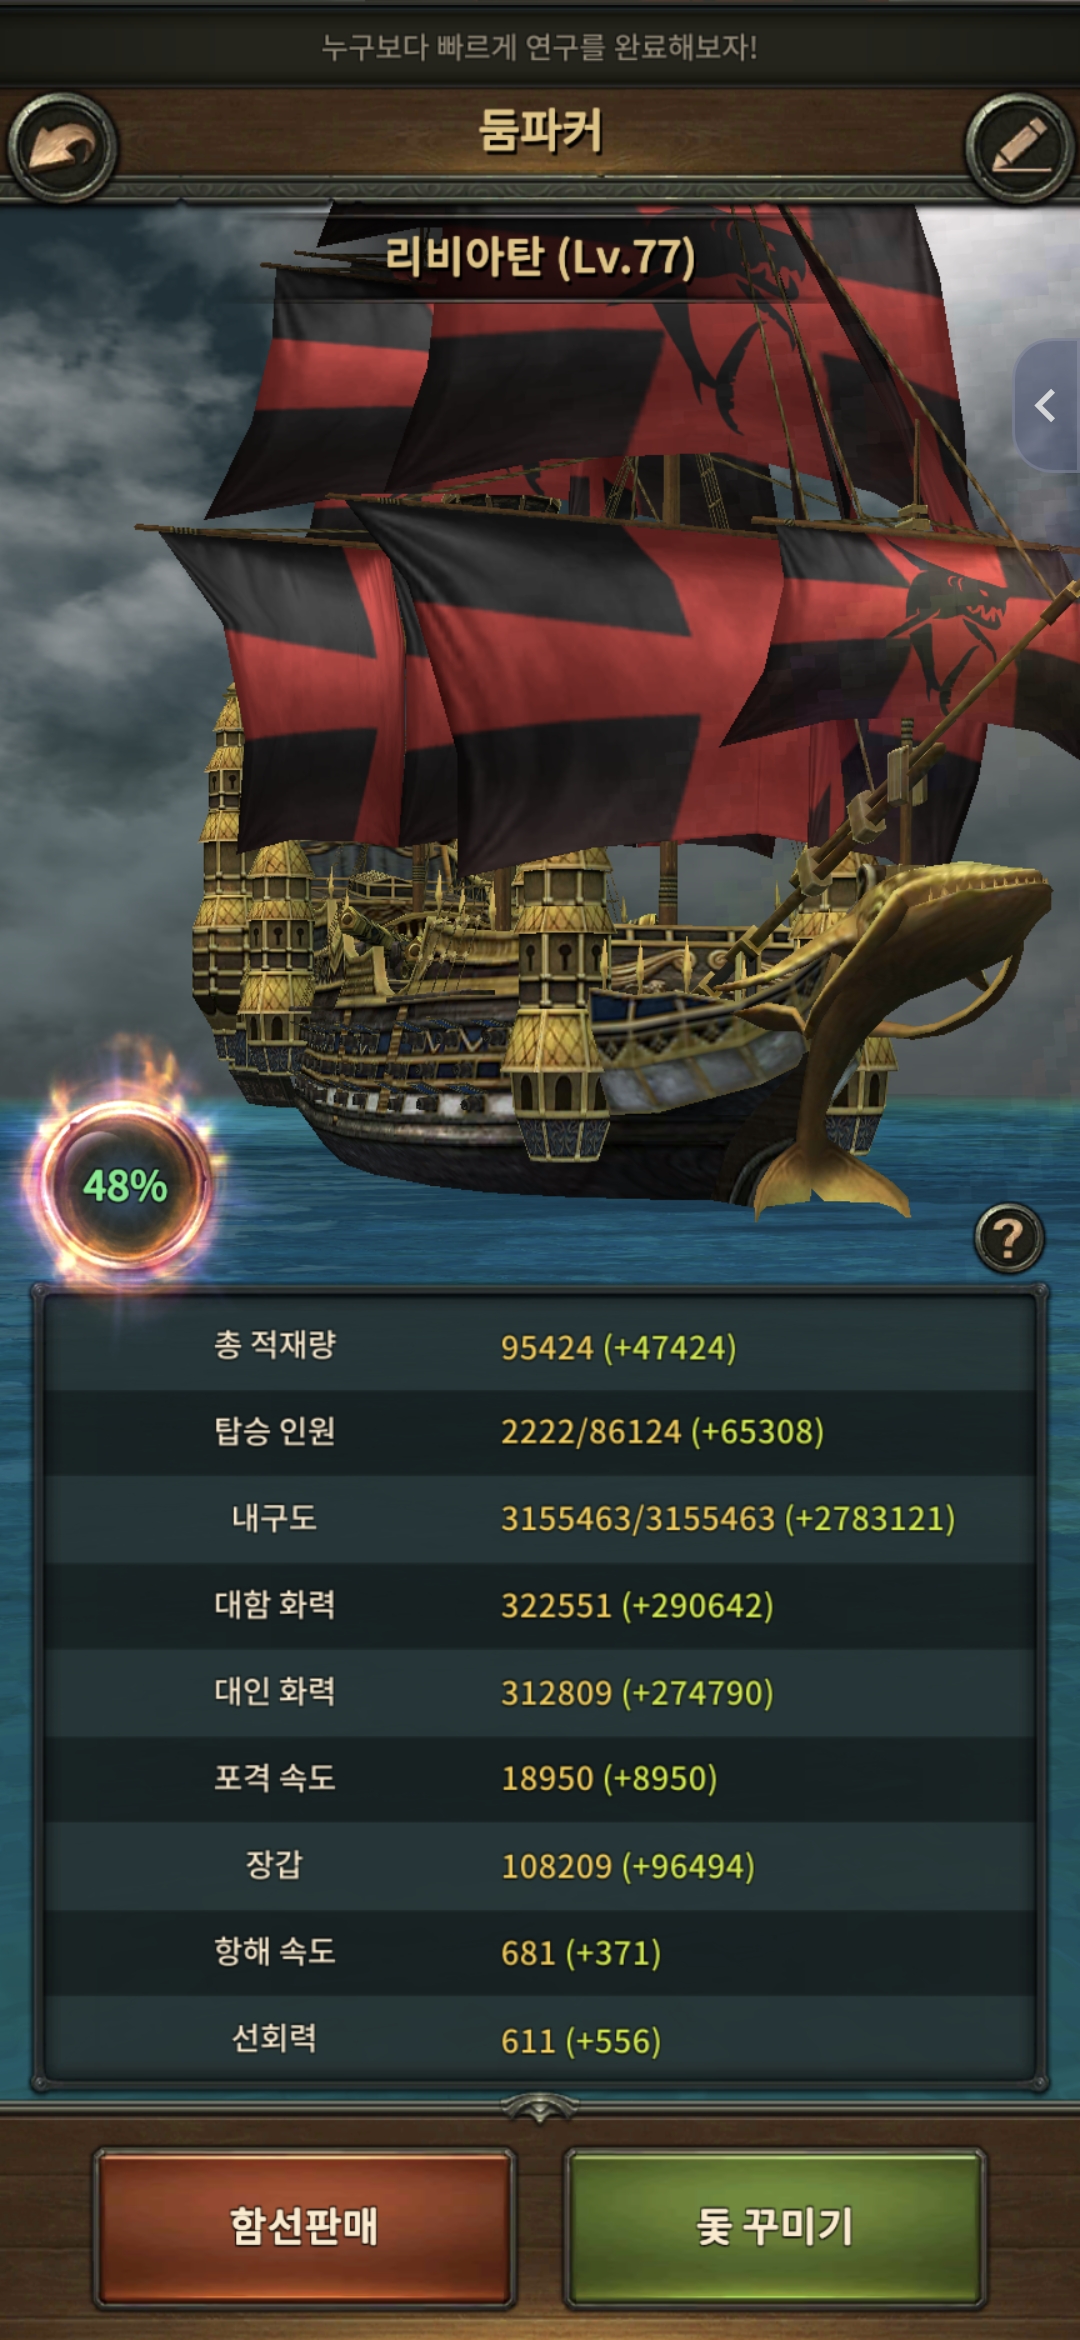Tap the 리비아탄 (Lv.77) ship name label

click(x=540, y=258)
